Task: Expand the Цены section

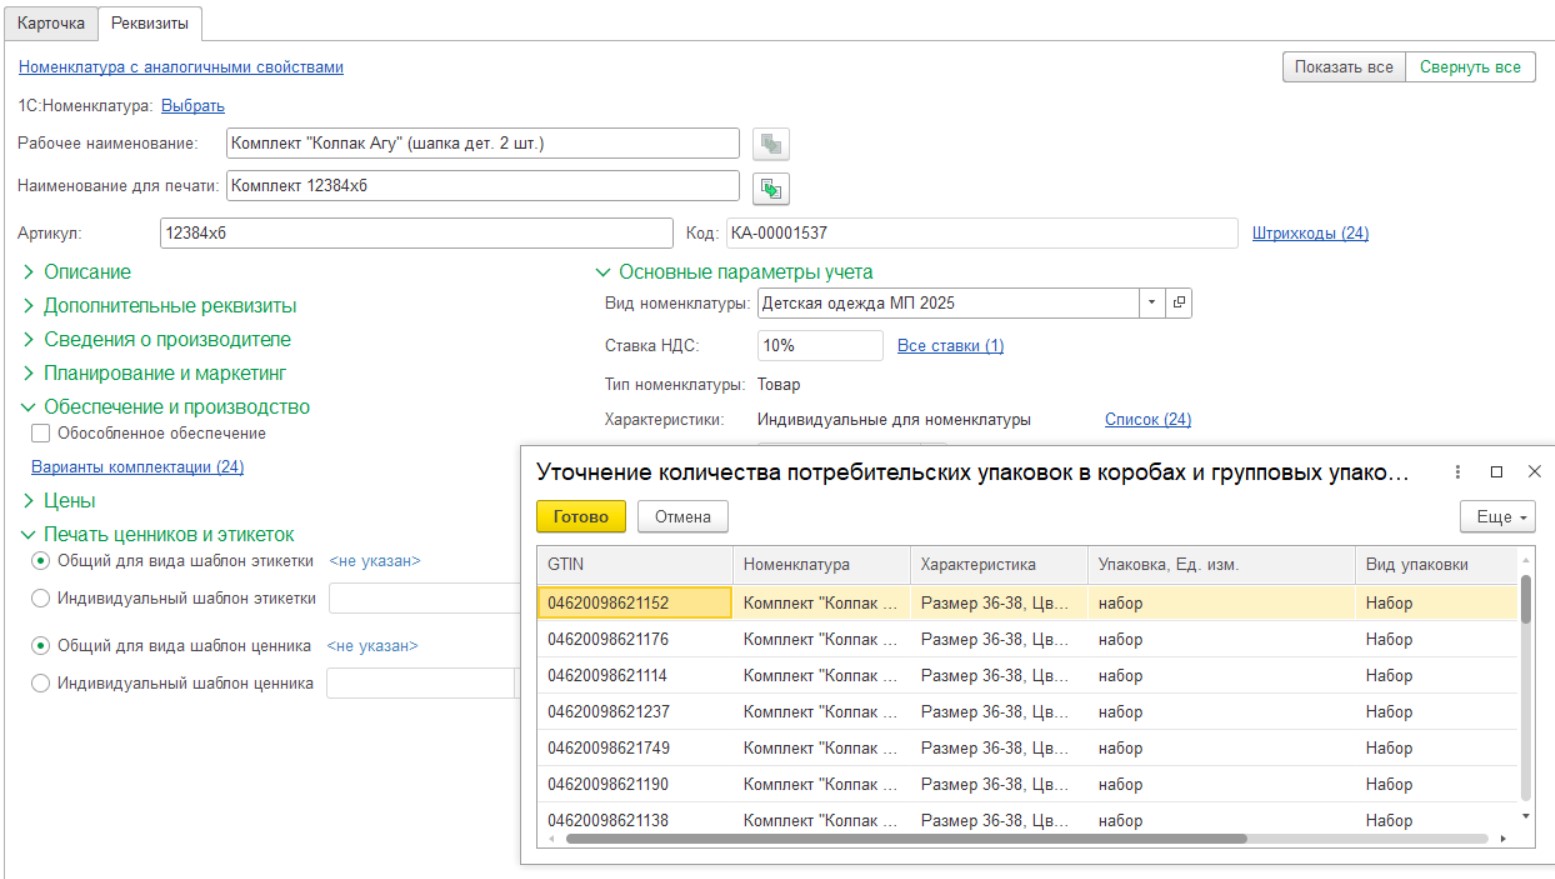Action: (69, 500)
